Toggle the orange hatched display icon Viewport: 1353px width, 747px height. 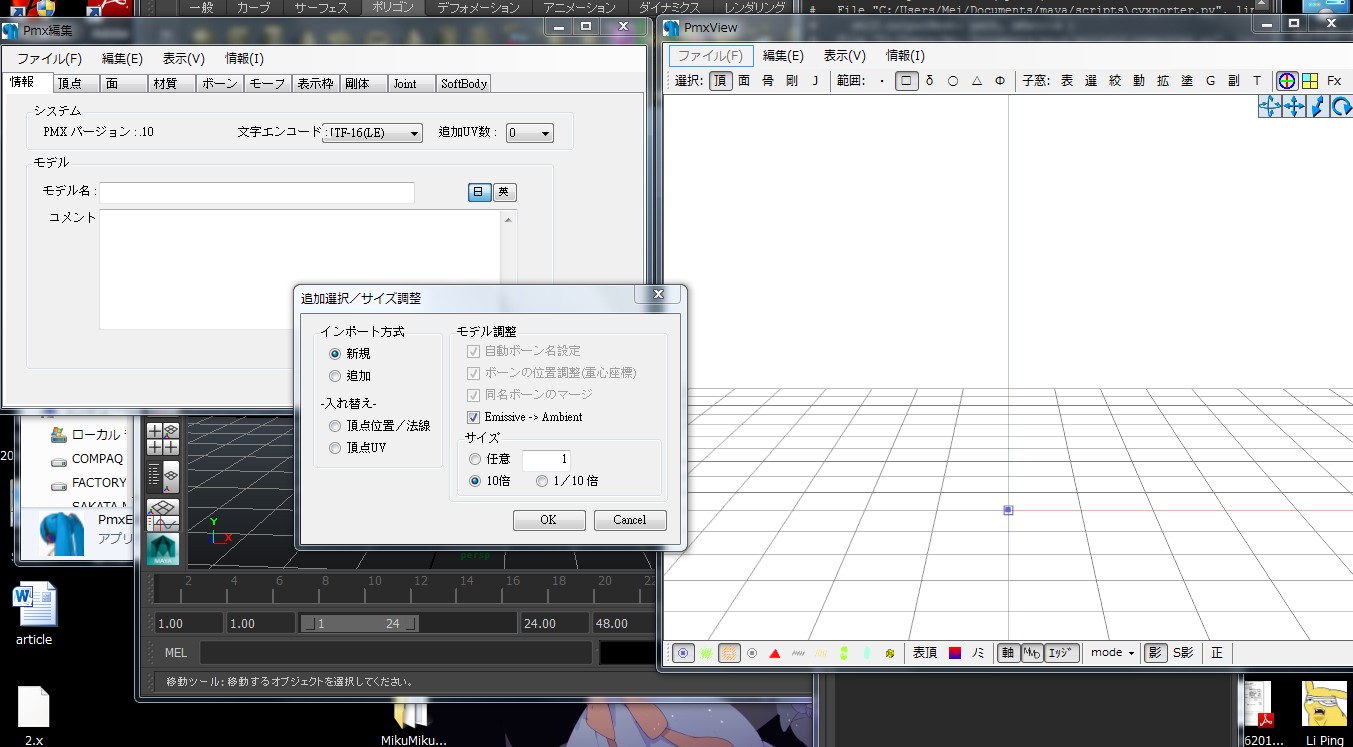pos(729,653)
